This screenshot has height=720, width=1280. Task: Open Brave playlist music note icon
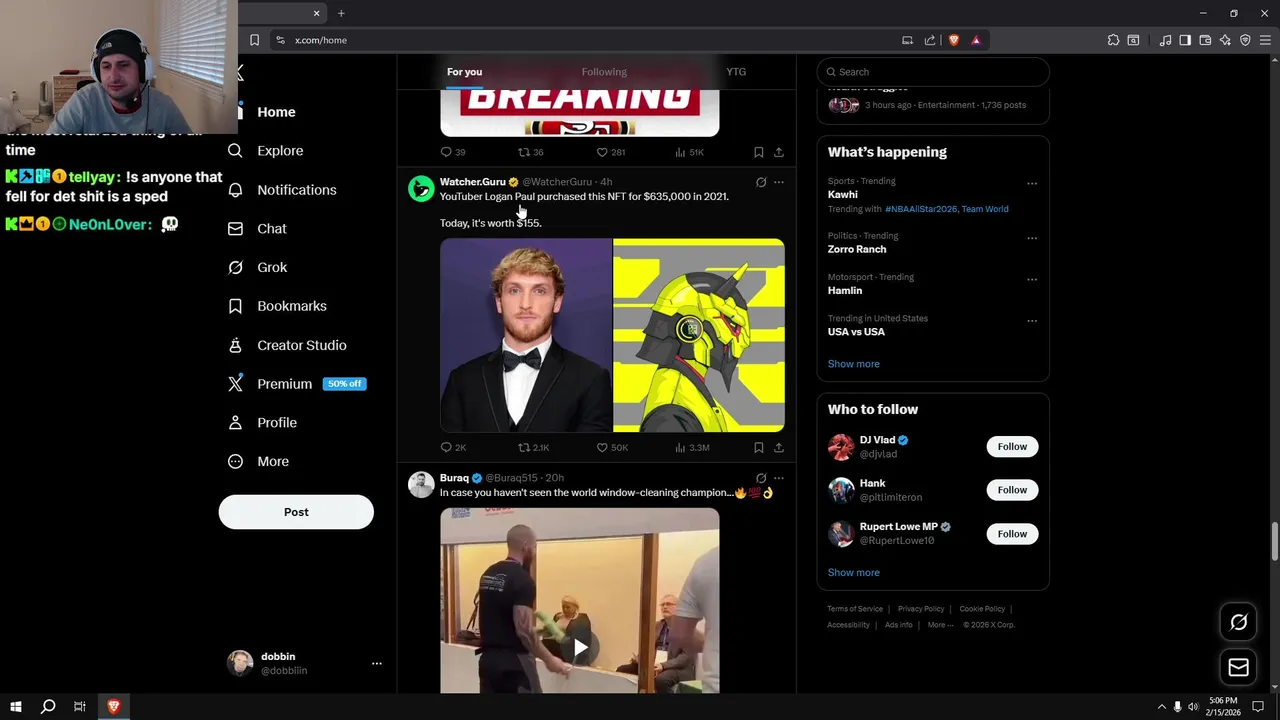(x=1165, y=40)
